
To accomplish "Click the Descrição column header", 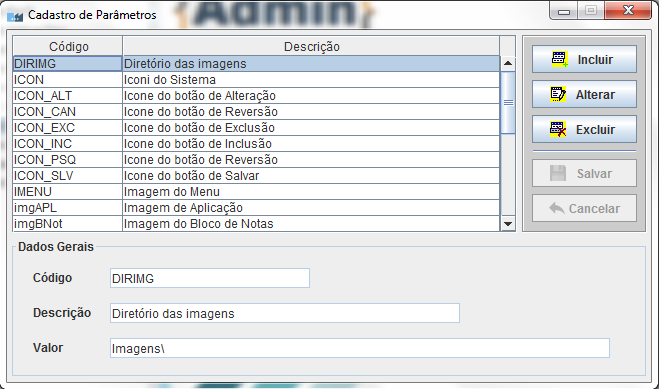I will coord(311,46).
